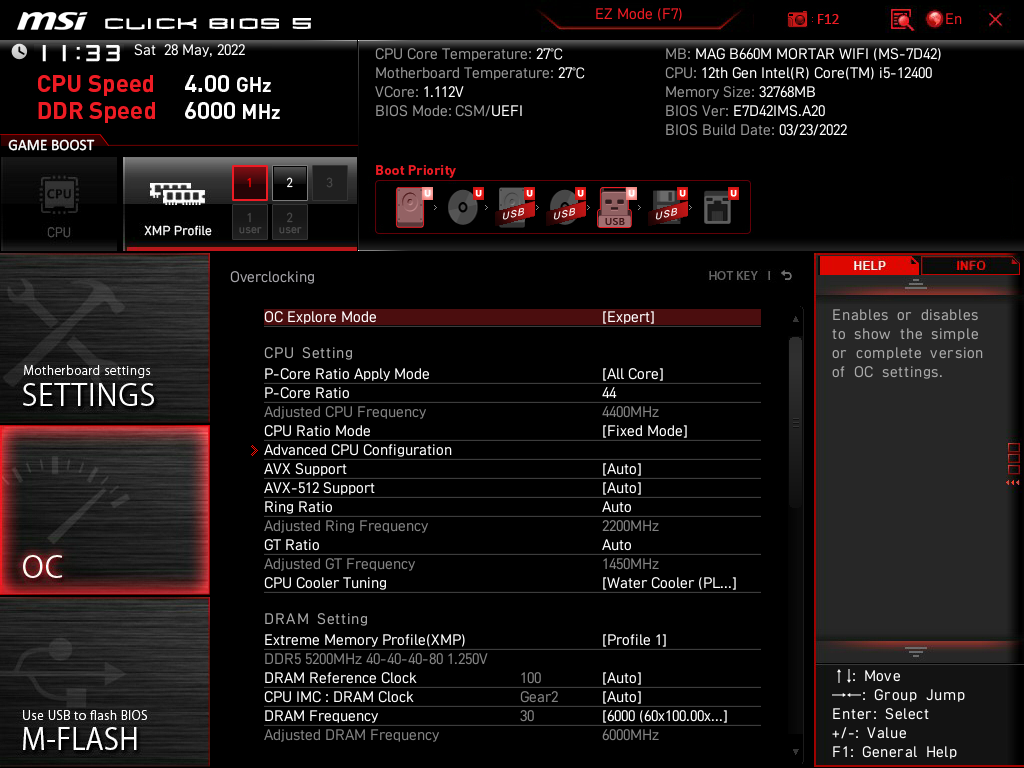Screen dimensions: 1024x768
Task: Switch to the INFO tab
Action: pos(970,266)
